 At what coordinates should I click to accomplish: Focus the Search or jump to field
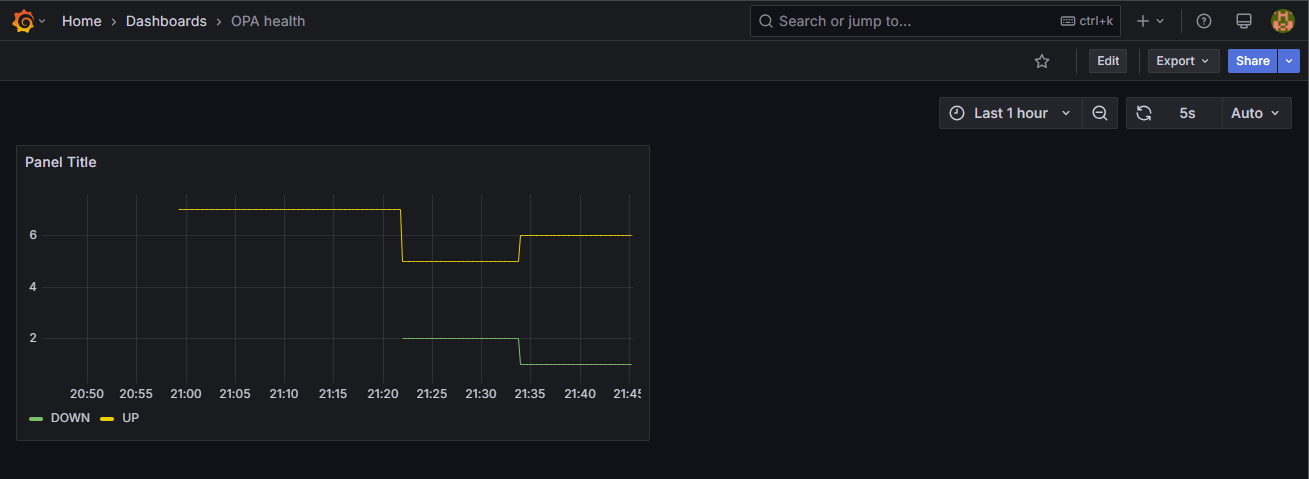tap(937, 21)
